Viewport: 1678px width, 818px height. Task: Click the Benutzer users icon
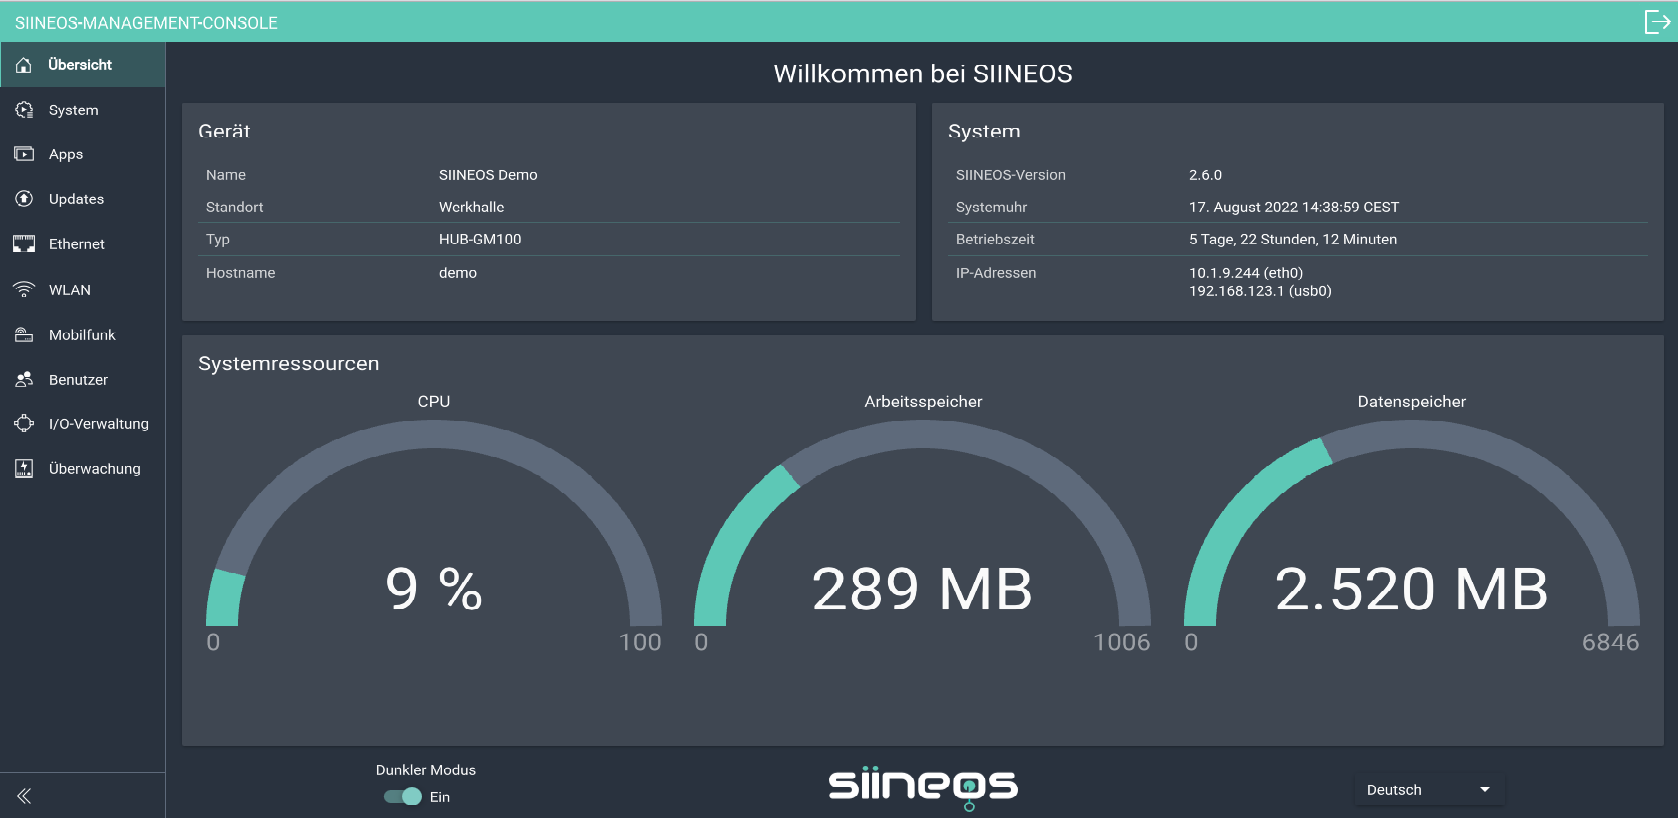click(24, 380)
